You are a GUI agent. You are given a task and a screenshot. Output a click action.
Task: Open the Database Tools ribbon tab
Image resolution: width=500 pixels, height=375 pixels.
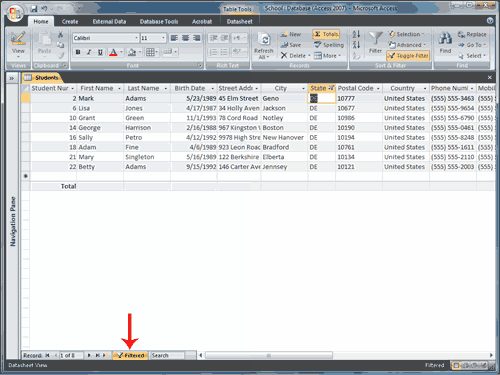tap(159, 22)
